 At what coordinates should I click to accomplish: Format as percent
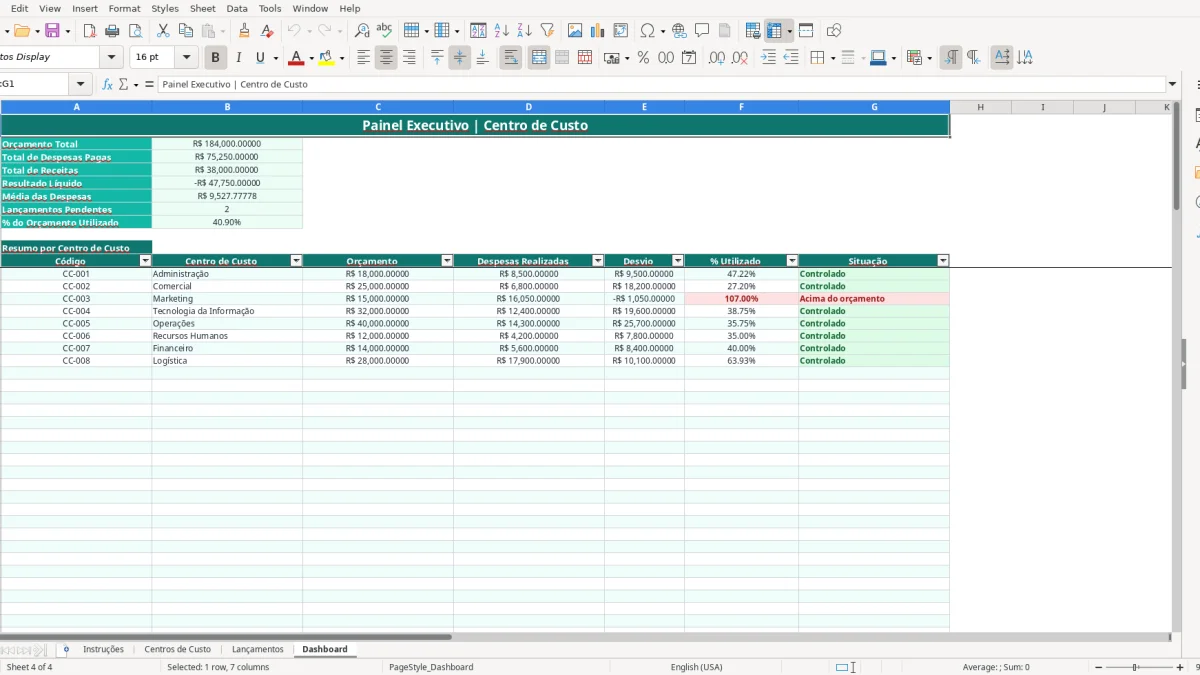click(643, 58)
